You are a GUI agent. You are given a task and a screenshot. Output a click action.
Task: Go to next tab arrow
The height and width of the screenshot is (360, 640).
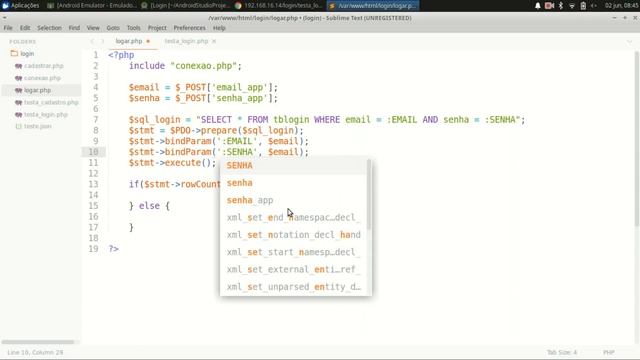click(x=102, y=41)
